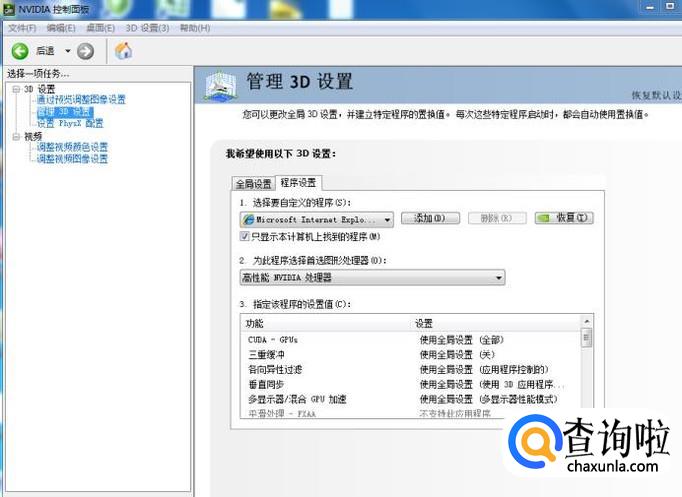682x497 pixels.
Task: Open 调整视频图像设置 link
Action: 72,159
